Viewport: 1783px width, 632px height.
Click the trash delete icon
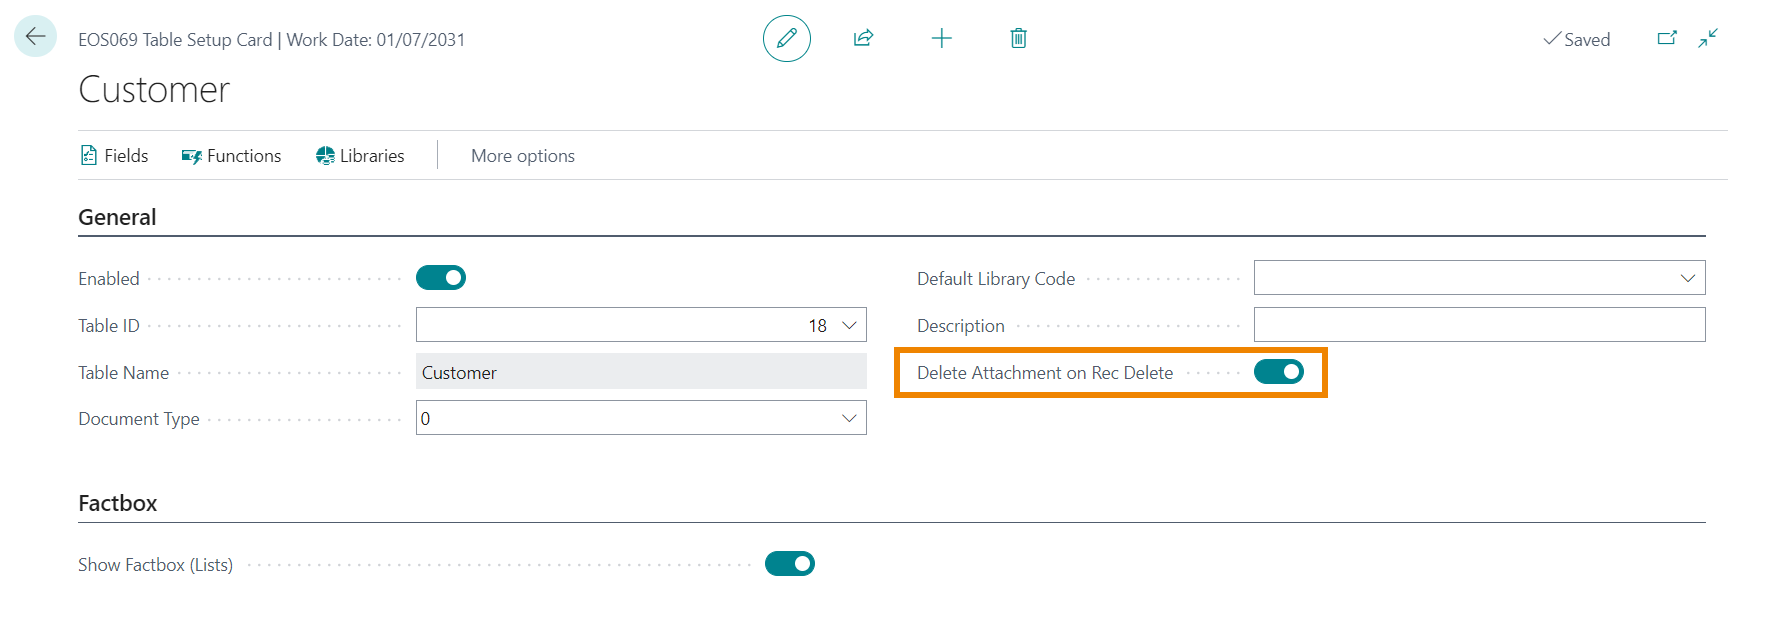(1018, 39)
